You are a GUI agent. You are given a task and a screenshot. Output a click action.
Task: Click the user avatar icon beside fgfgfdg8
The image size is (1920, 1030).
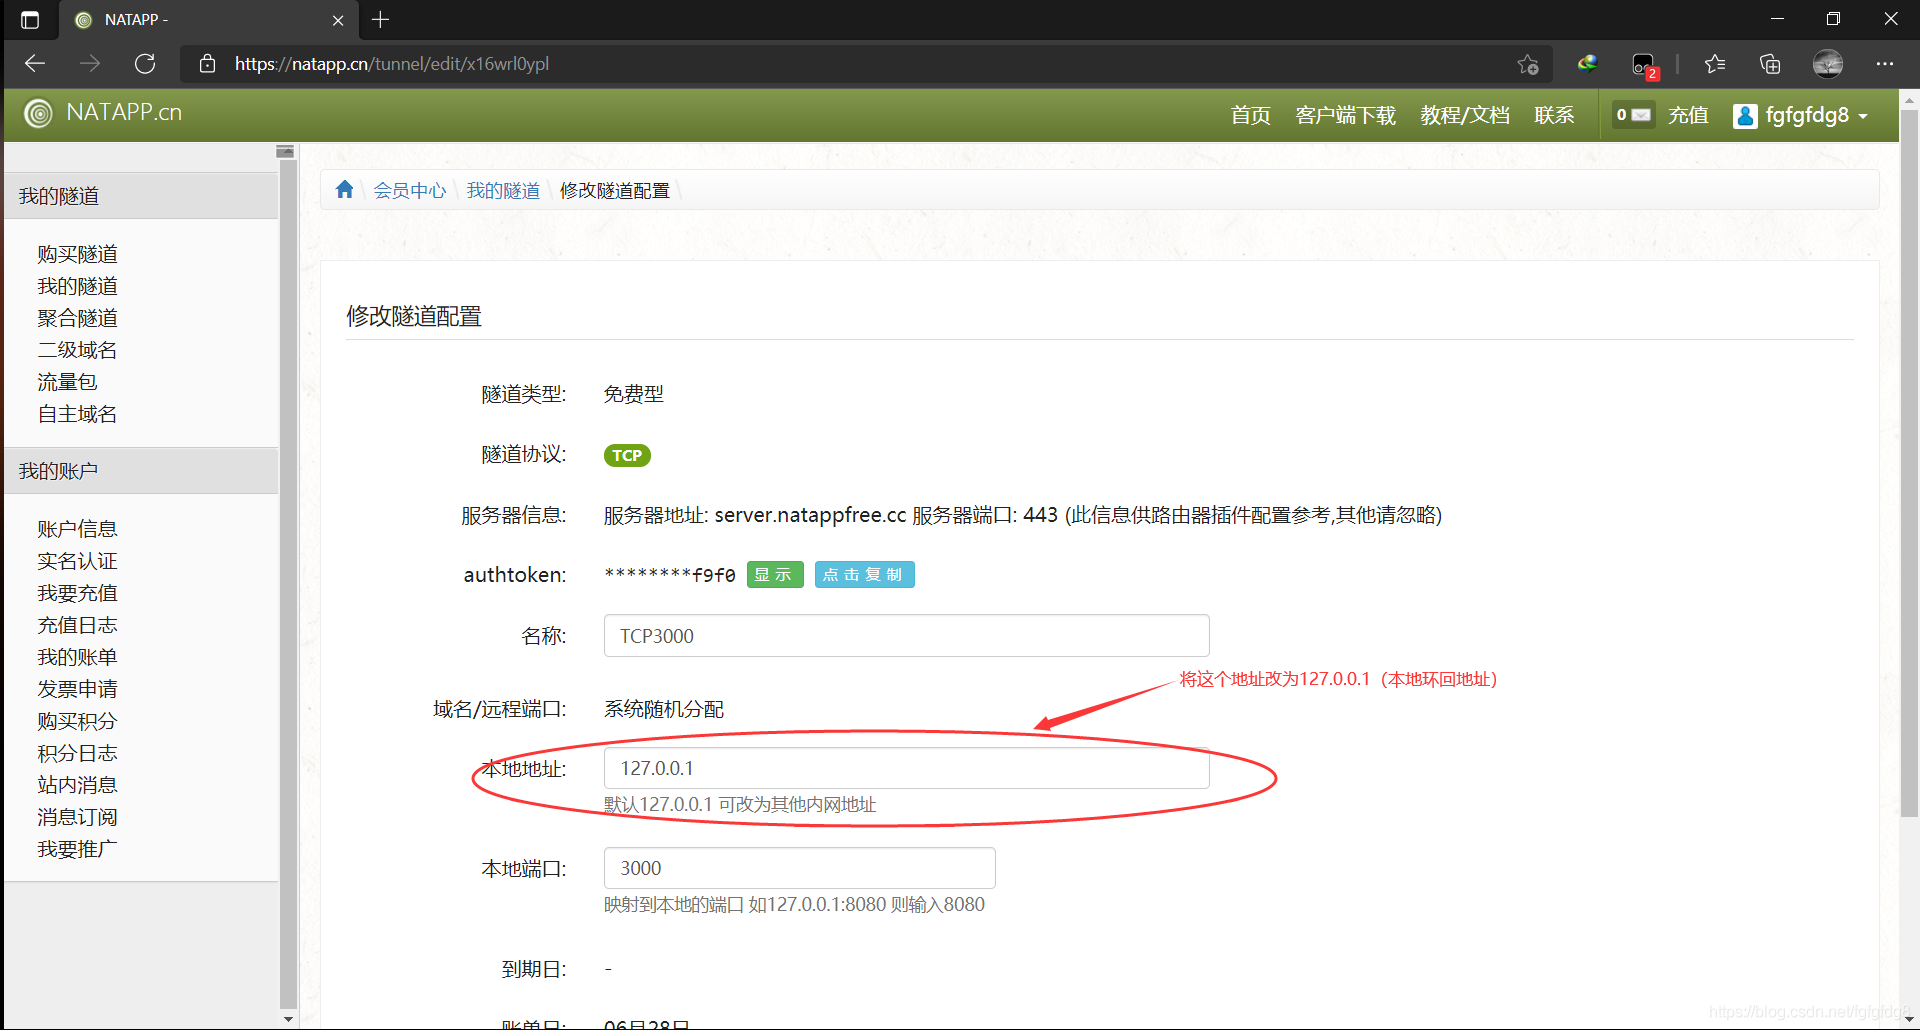click(1745, 116)
